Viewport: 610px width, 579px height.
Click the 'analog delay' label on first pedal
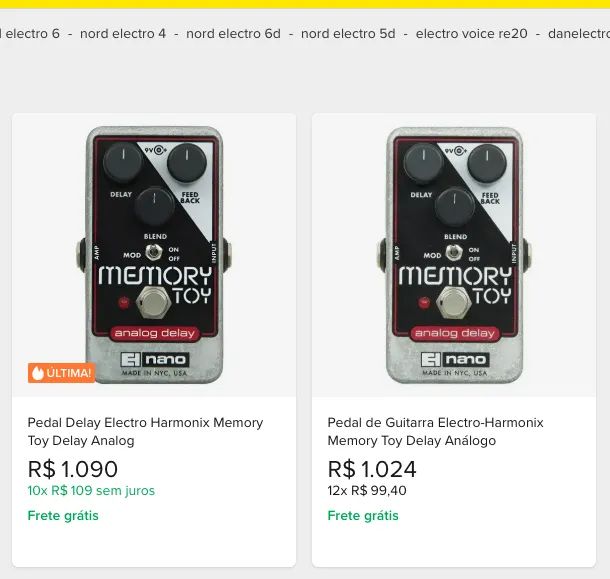click(x=155, y=333)
